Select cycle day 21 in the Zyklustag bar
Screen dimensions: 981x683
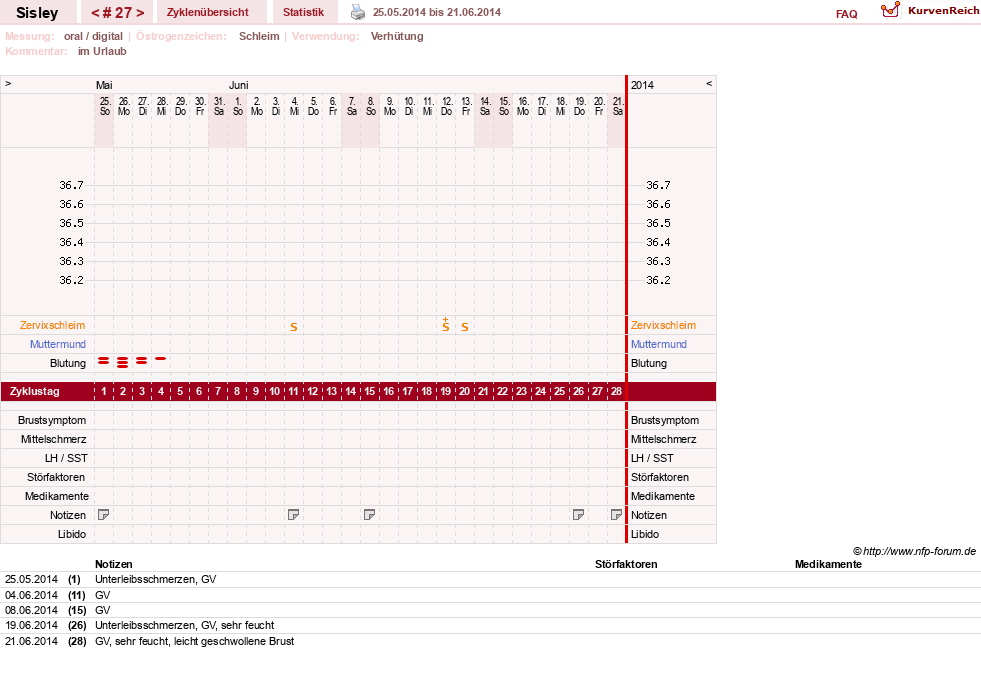point(484,391)
